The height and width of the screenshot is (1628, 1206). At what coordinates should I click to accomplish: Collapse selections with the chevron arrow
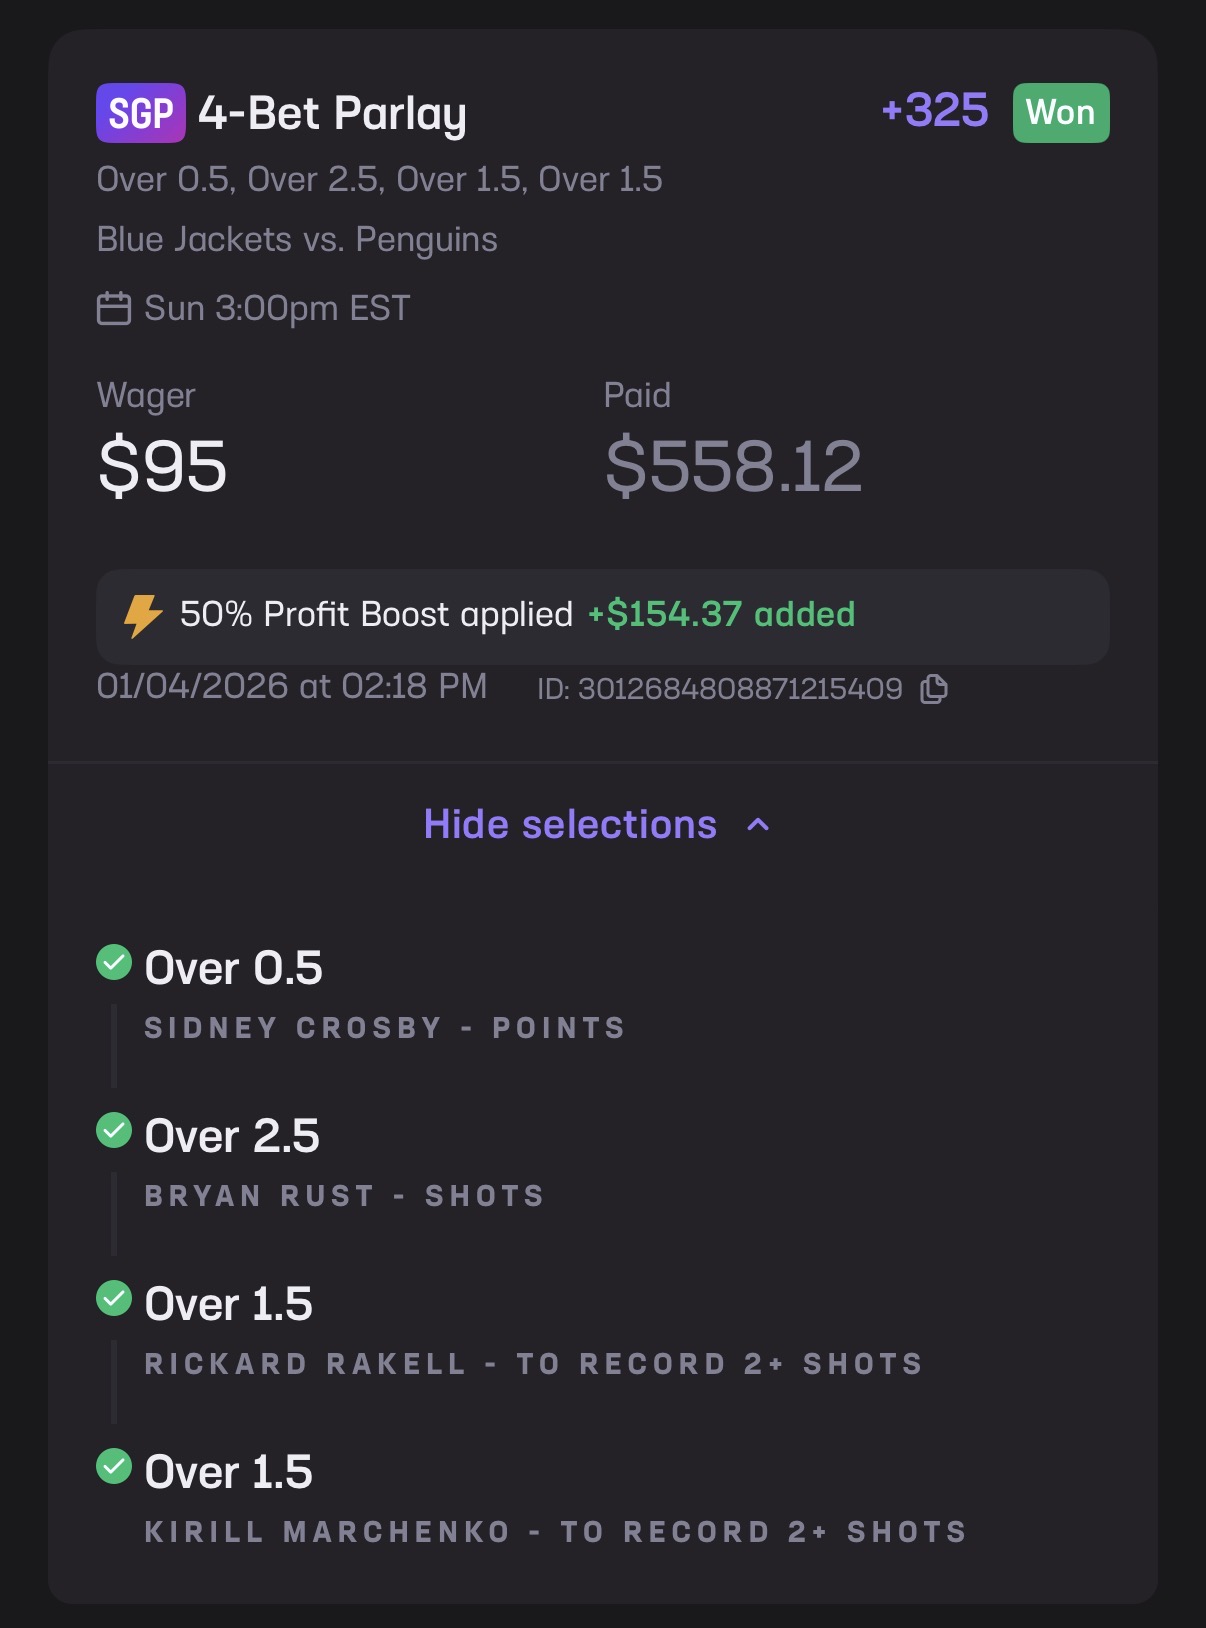pos(759,825)
